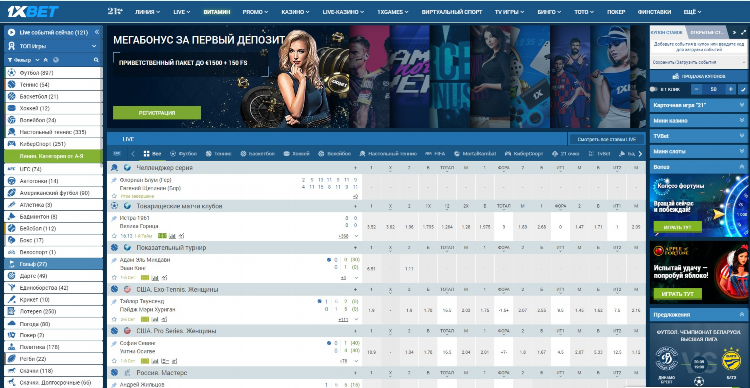
Task: Select the MortalKombat tab in the live bar
Action: (x=475, y=154)
